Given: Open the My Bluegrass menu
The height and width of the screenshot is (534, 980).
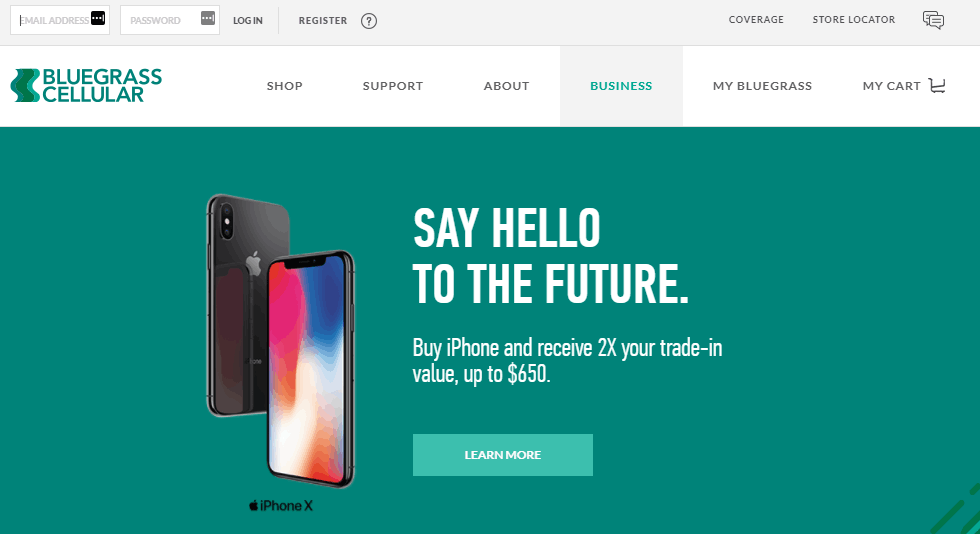Looking at the screenshot, I should (x=762, y=86).
